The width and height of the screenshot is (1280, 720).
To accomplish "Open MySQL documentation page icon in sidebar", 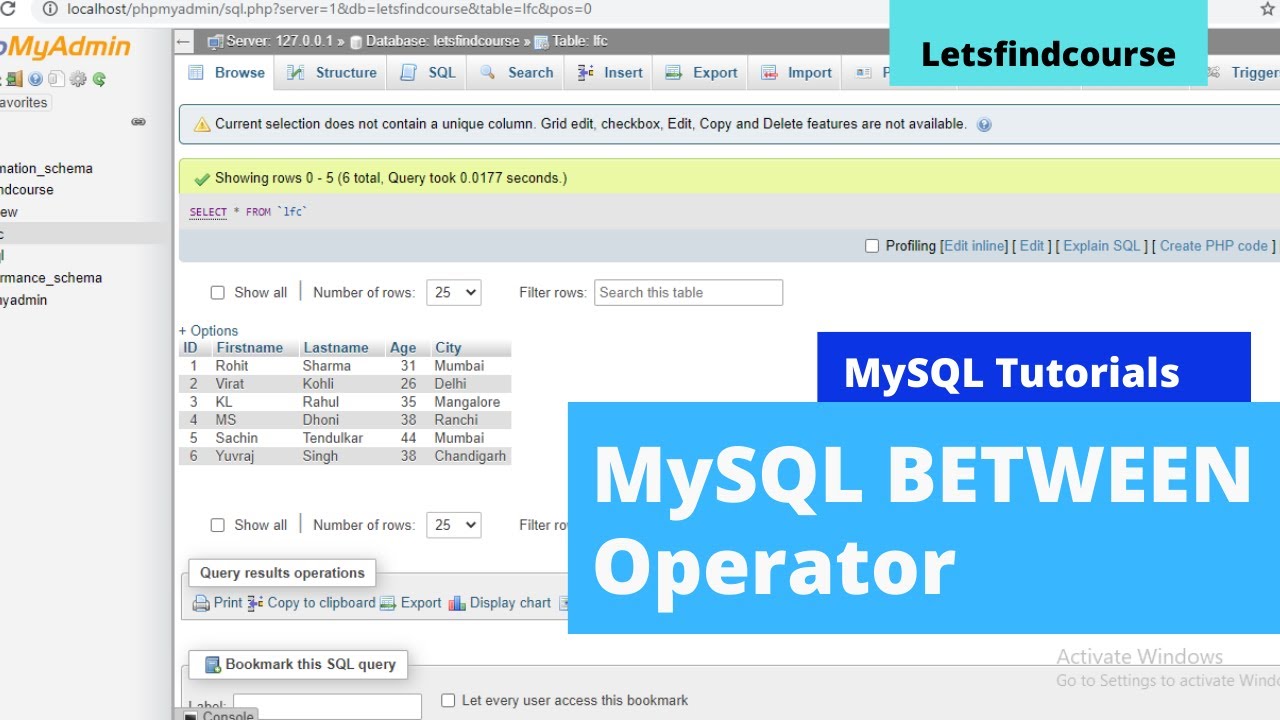I will point(56,79).
